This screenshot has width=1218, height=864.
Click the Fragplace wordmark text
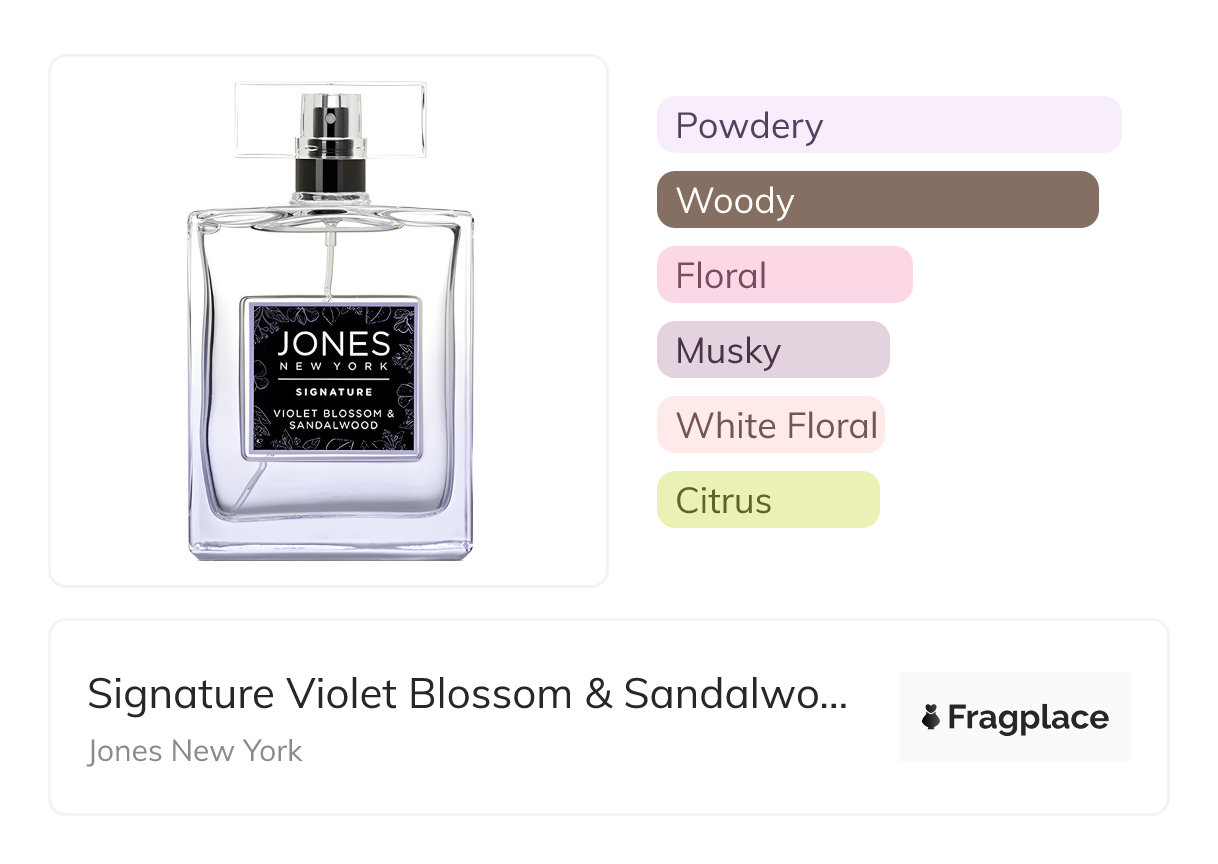pos(1028,717)
